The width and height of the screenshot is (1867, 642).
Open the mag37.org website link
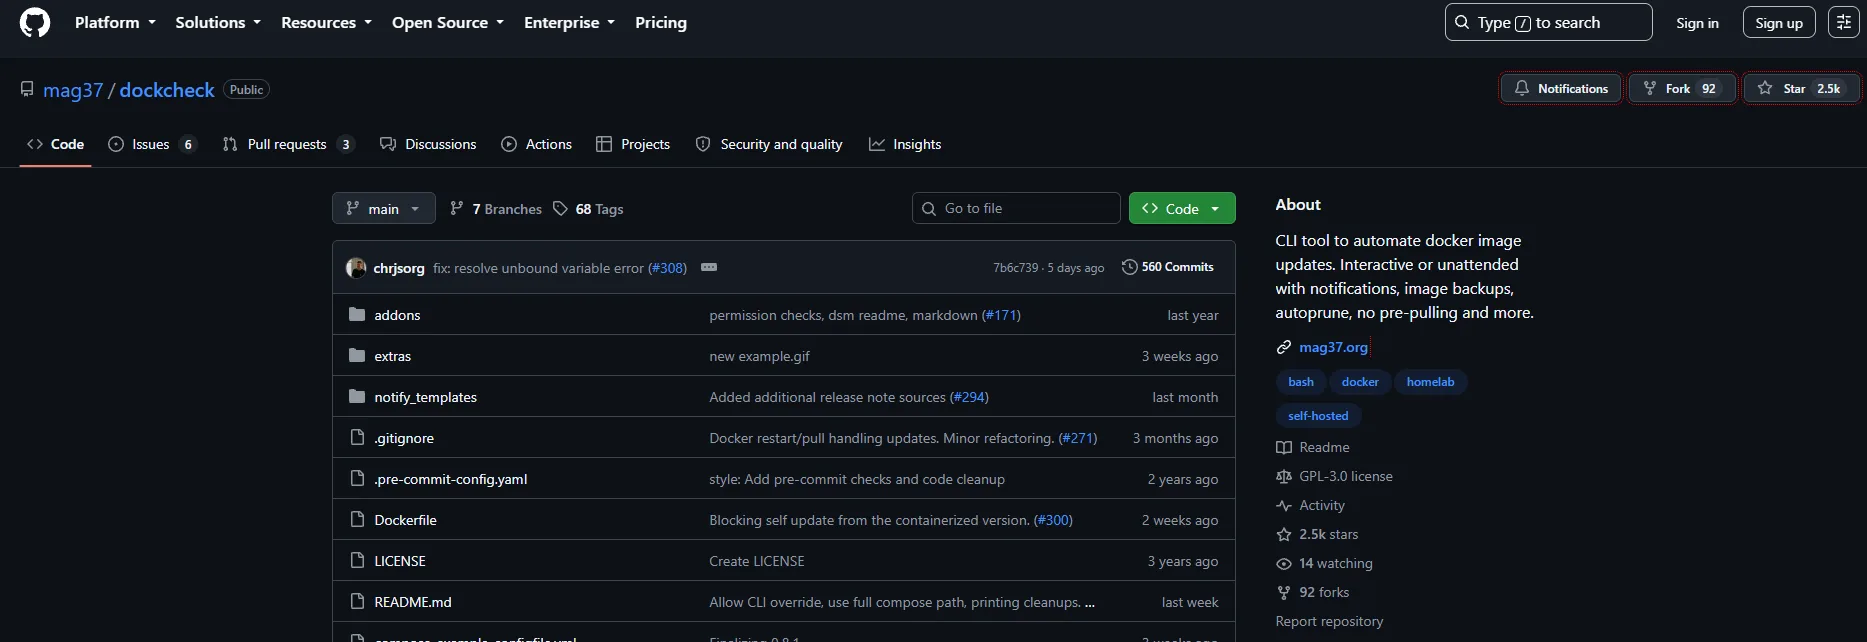1333,347
